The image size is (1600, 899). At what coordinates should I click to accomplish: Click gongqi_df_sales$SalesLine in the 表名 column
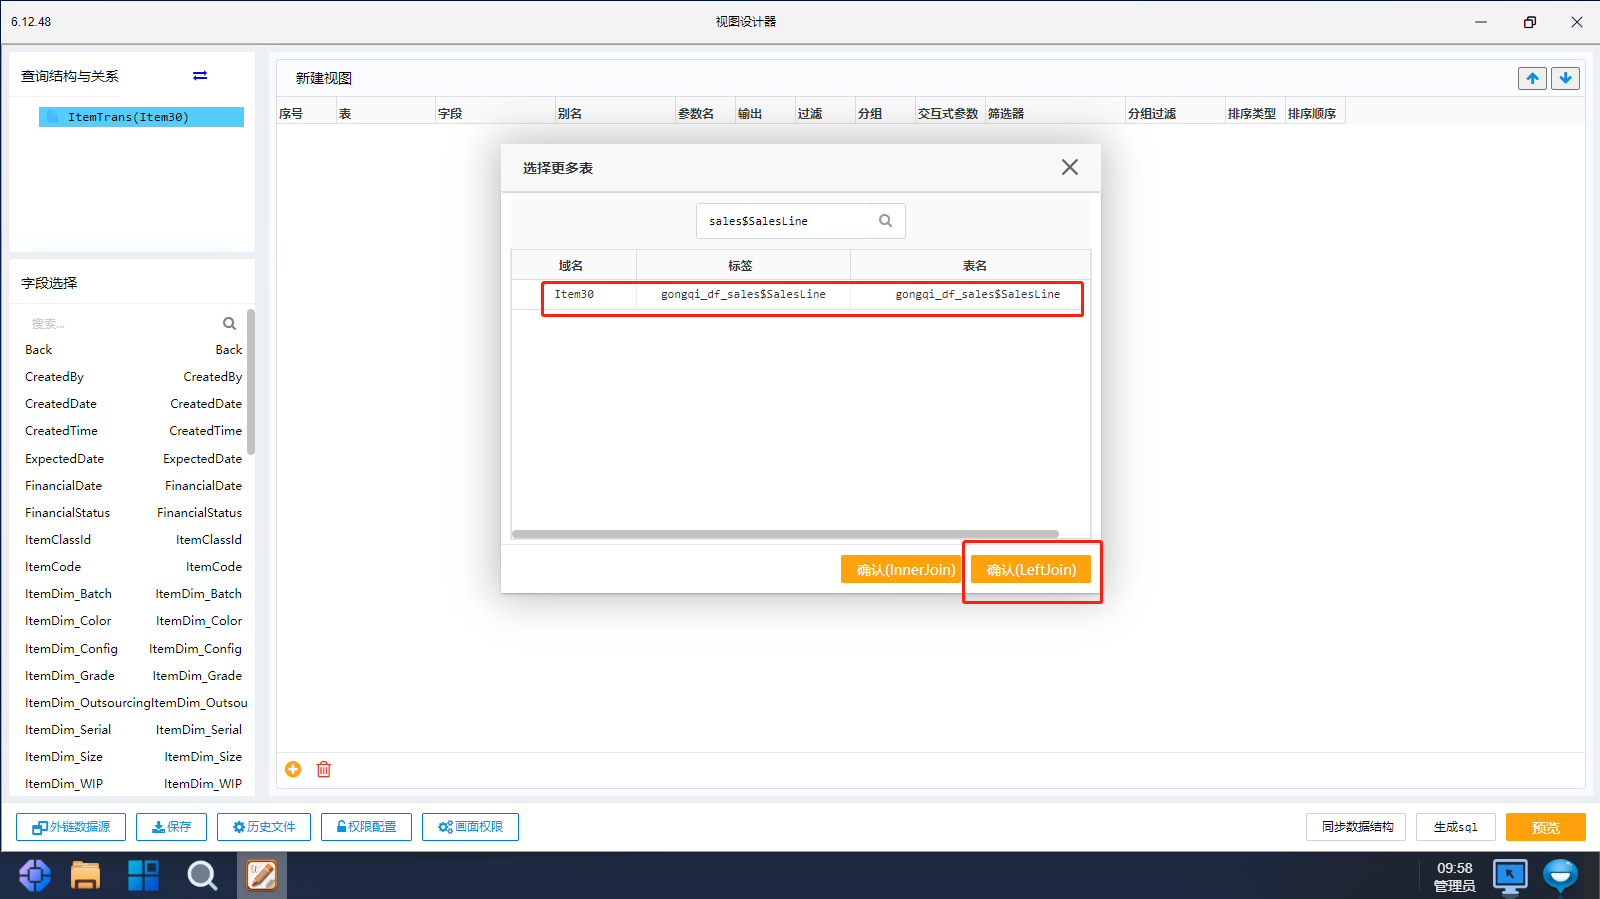(978, 294)
